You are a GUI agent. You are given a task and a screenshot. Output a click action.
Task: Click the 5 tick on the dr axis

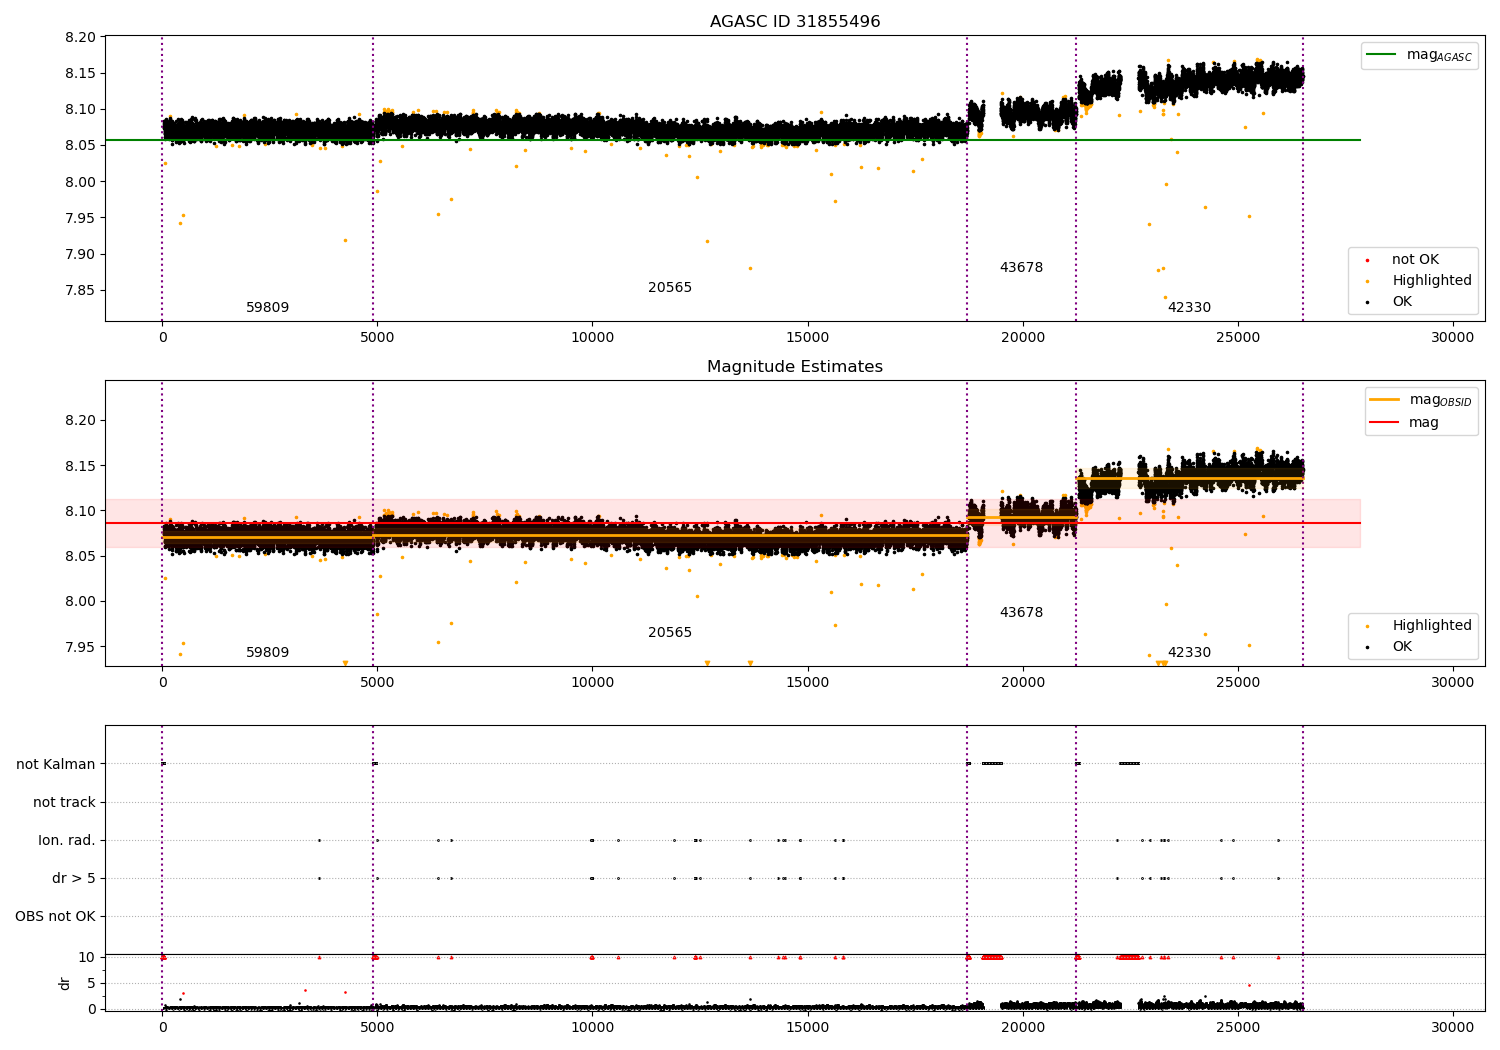91,983
